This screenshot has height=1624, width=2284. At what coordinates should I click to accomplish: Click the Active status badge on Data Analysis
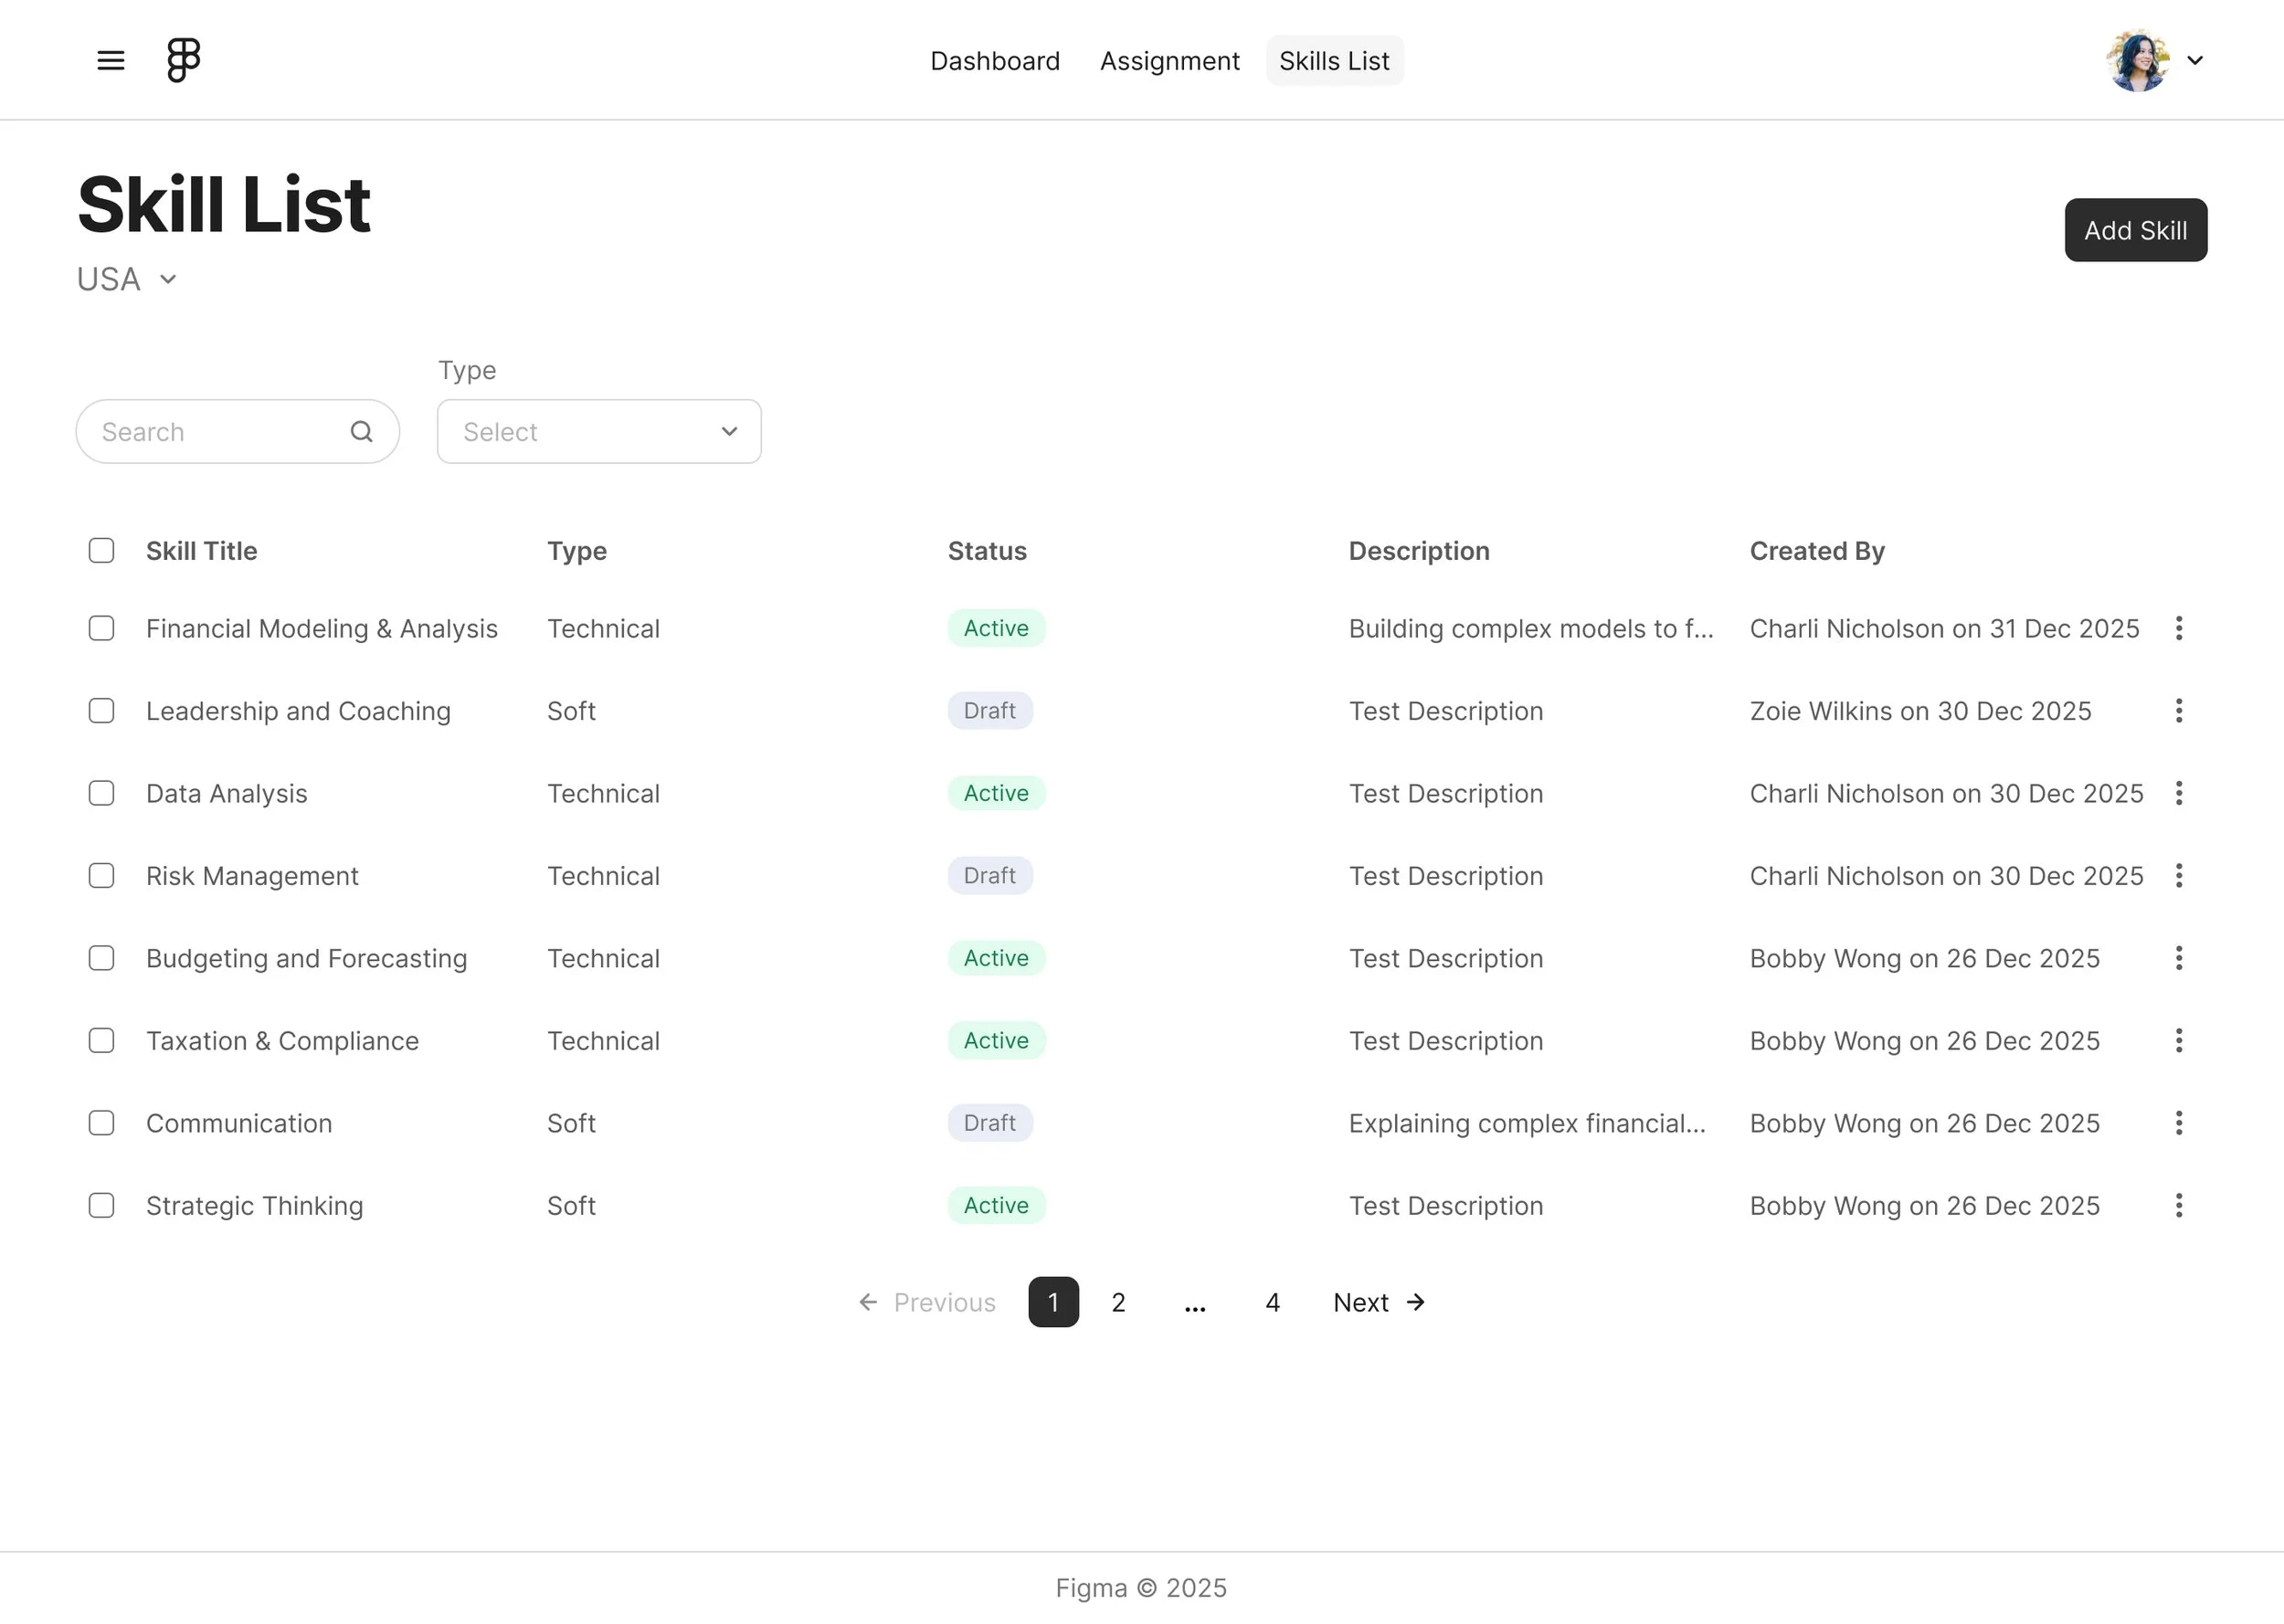tap(995, 793)
